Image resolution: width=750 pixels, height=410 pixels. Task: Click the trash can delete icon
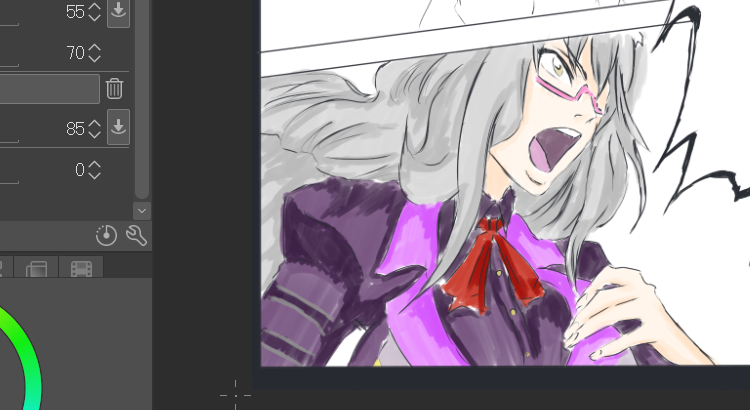(114, 89)
